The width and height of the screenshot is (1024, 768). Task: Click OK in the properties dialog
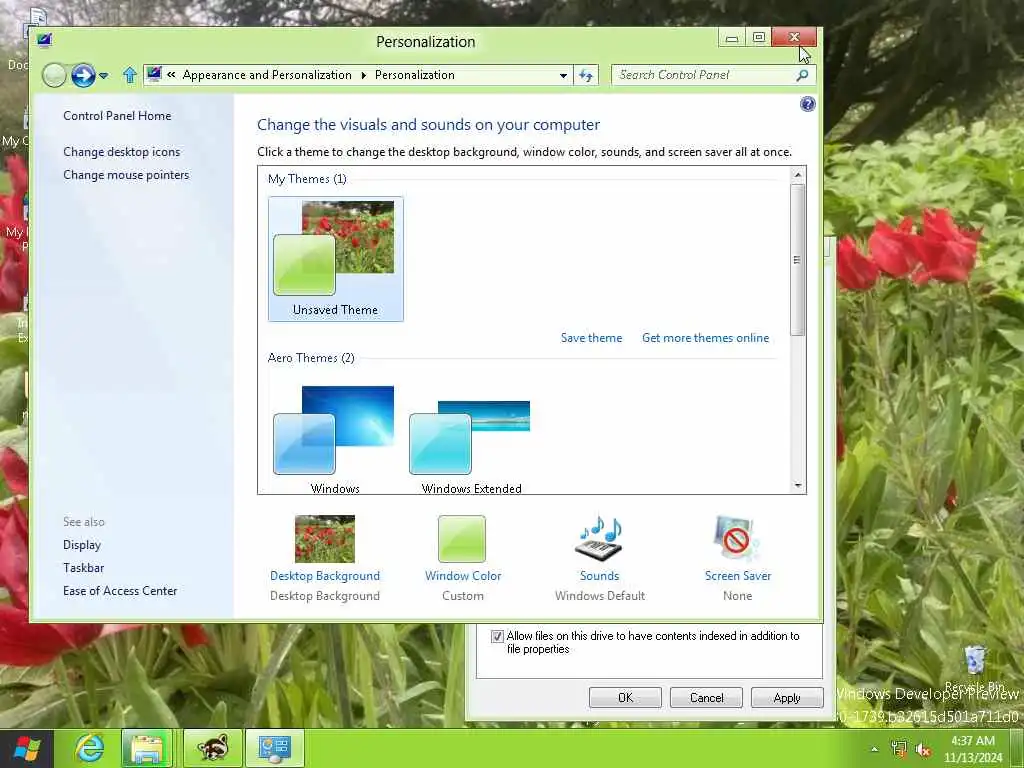pos(625,697)
